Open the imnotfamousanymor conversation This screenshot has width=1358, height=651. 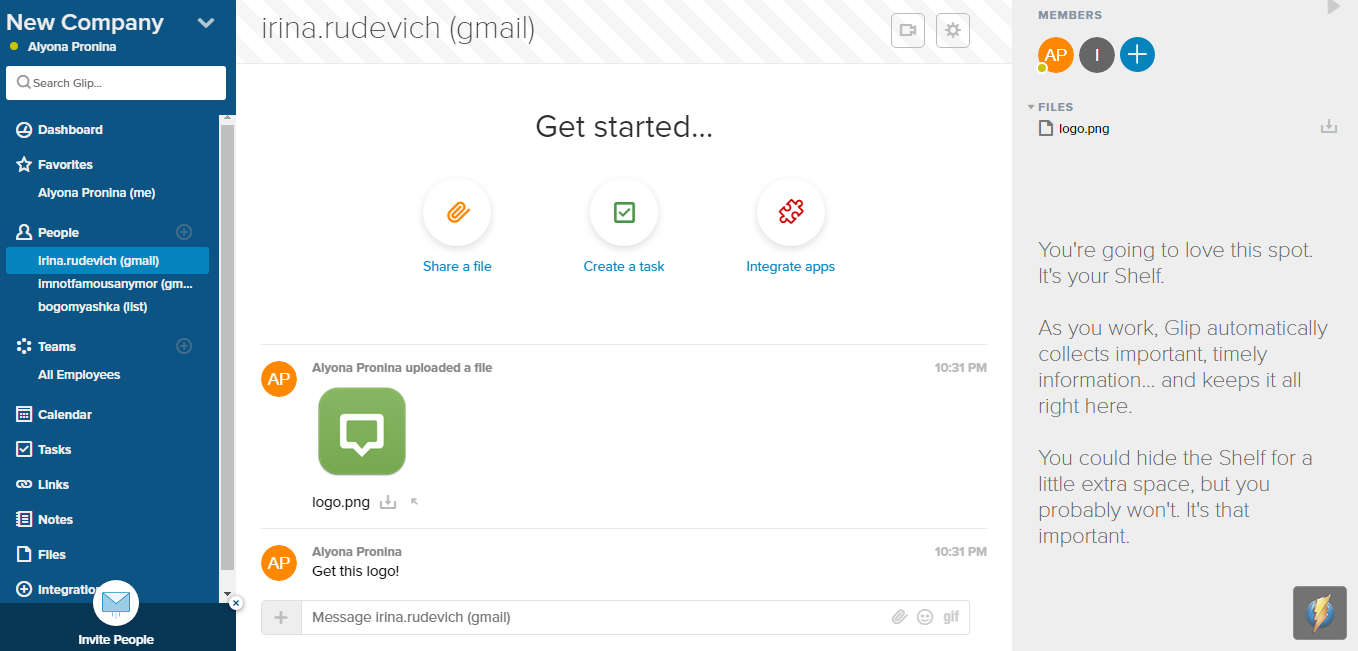pos(114,284)
